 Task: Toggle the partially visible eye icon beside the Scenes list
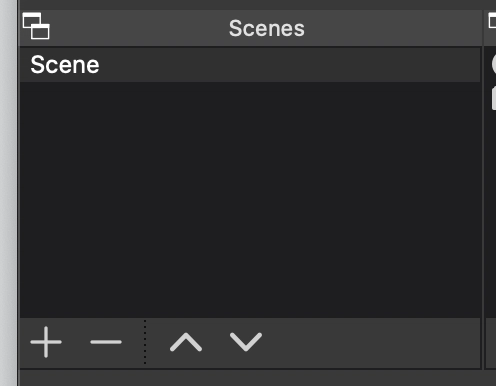coord(494,64)
